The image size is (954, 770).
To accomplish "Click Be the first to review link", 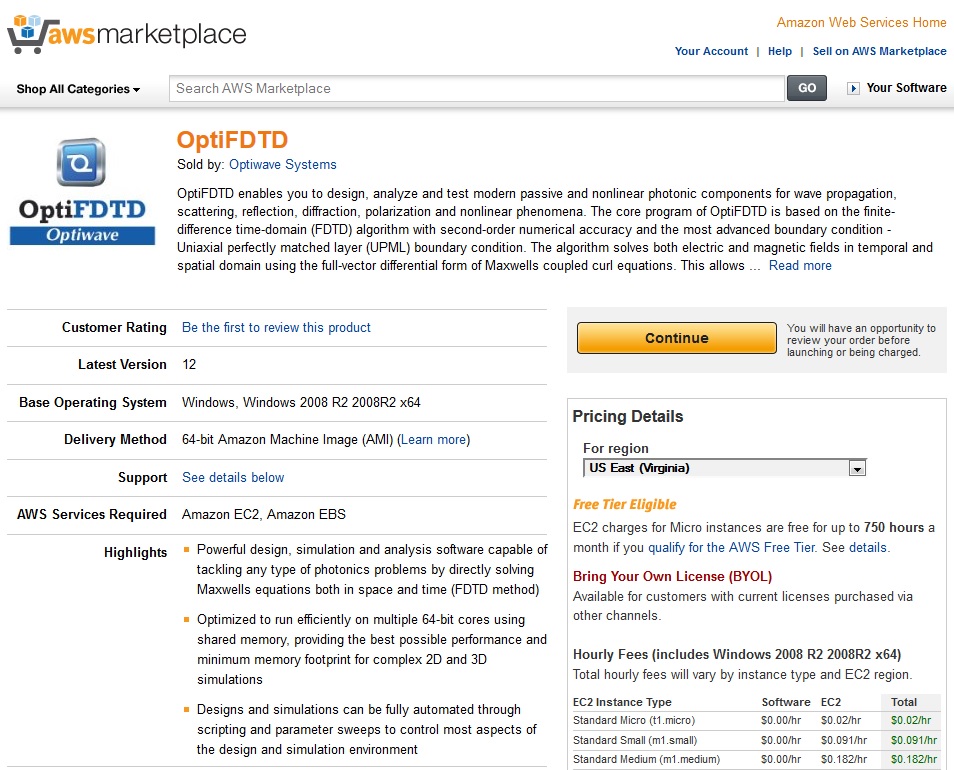I will tap(276, 328).
